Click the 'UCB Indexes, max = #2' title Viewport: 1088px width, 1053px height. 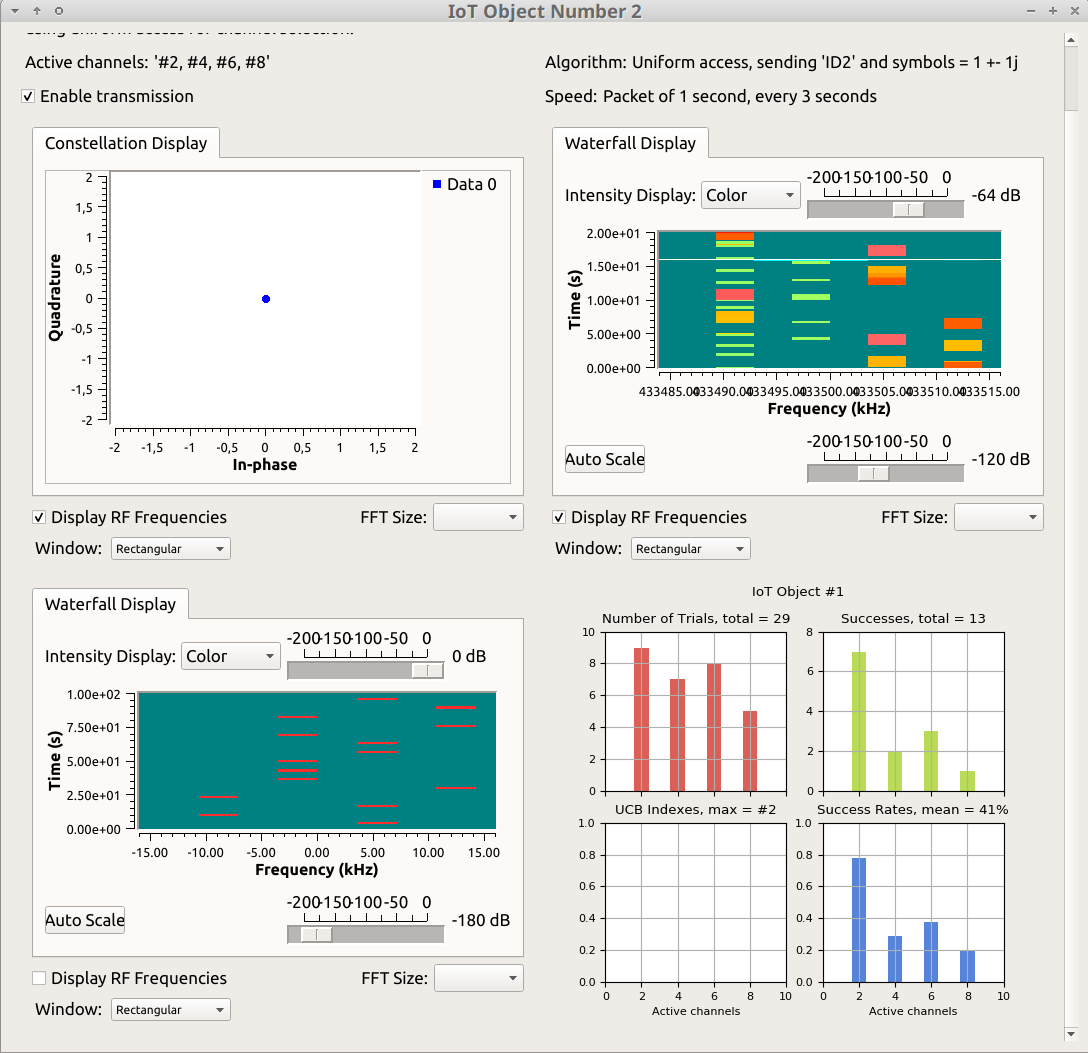695,810
